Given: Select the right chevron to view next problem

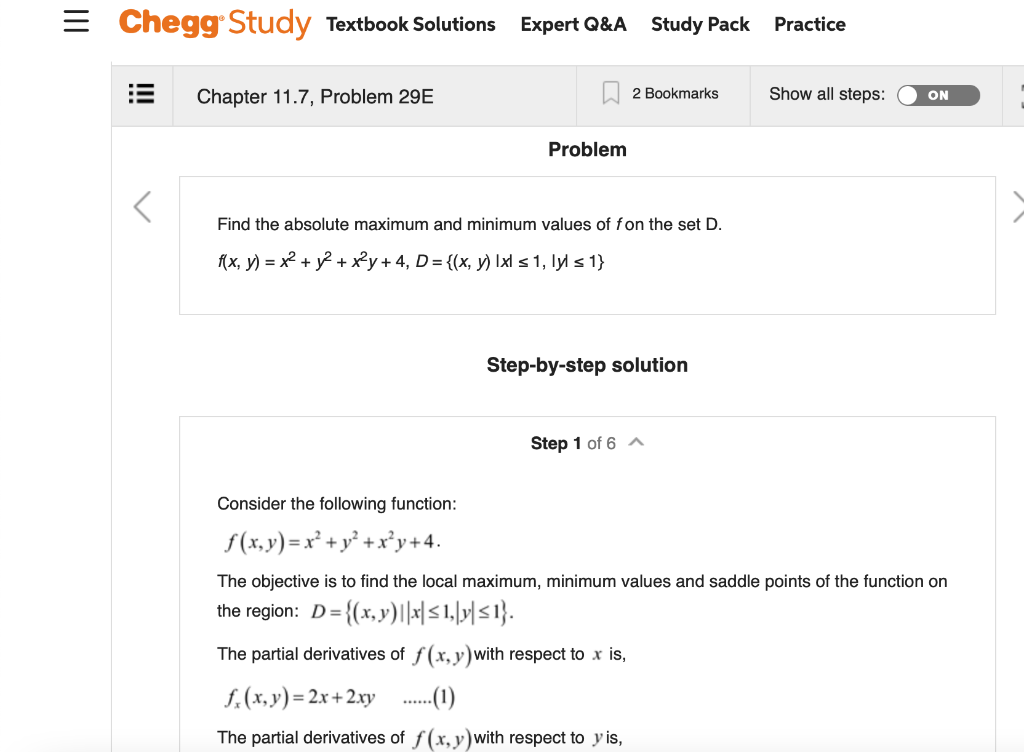Looking at the screenshot, I should tap(1018, 206).
